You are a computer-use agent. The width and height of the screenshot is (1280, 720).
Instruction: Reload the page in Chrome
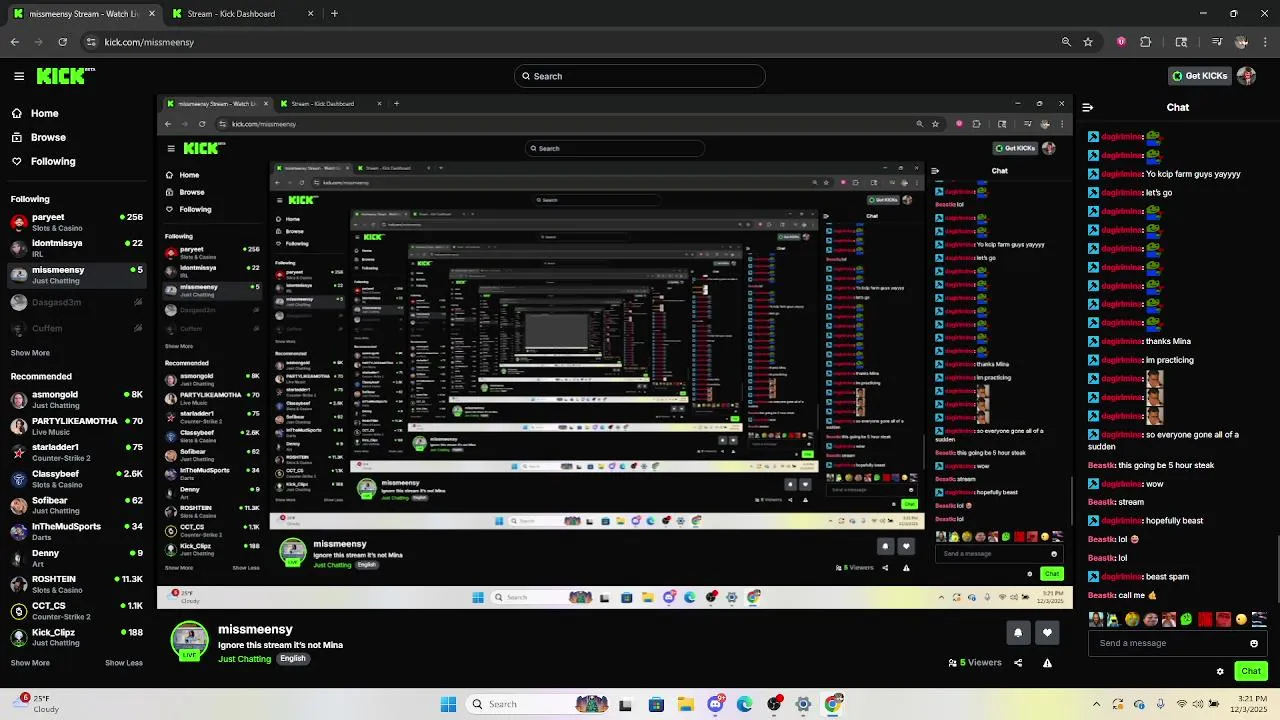point(63,42)
